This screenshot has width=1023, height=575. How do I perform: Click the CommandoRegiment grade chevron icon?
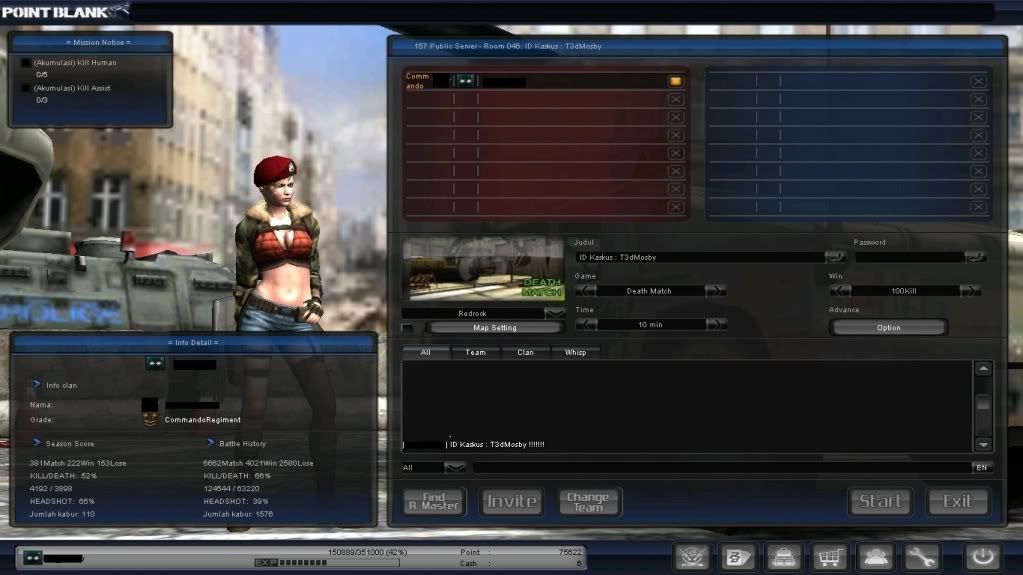coord(149,420)
